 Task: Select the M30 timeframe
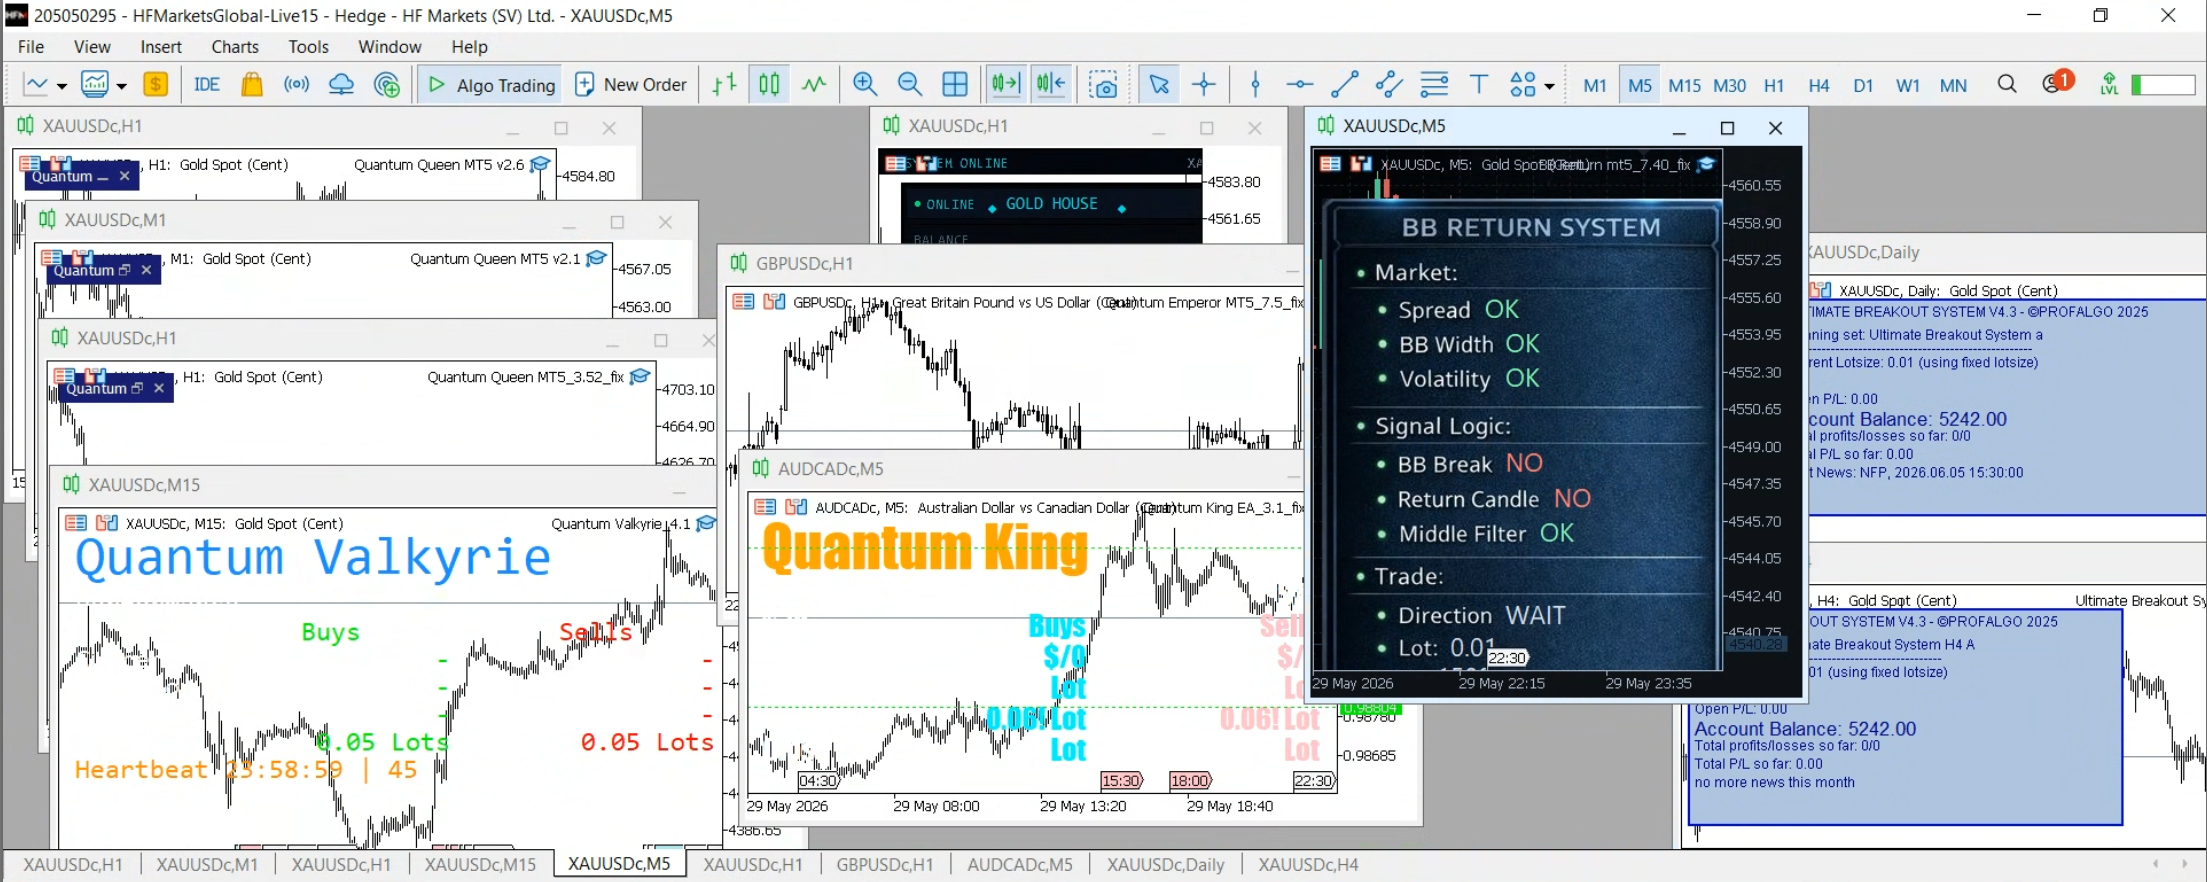pos(1729,85)
